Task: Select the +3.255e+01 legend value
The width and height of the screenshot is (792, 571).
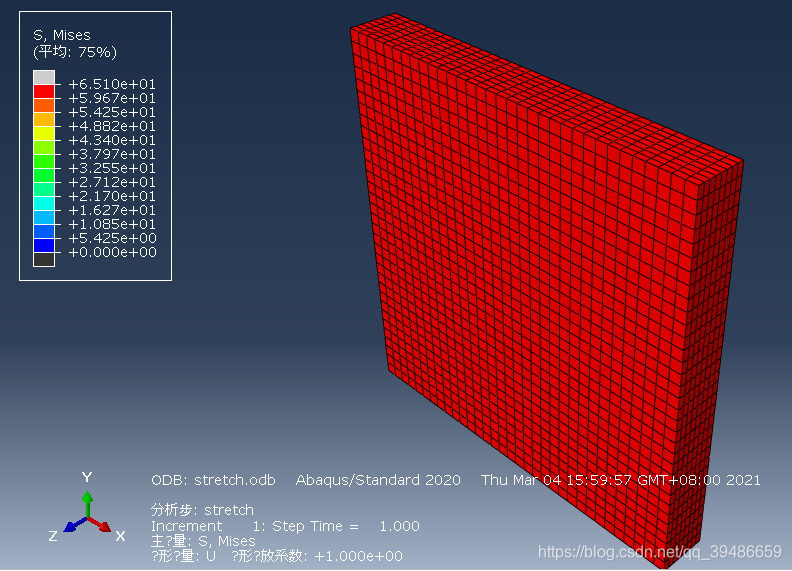Action: coord(111,168)
